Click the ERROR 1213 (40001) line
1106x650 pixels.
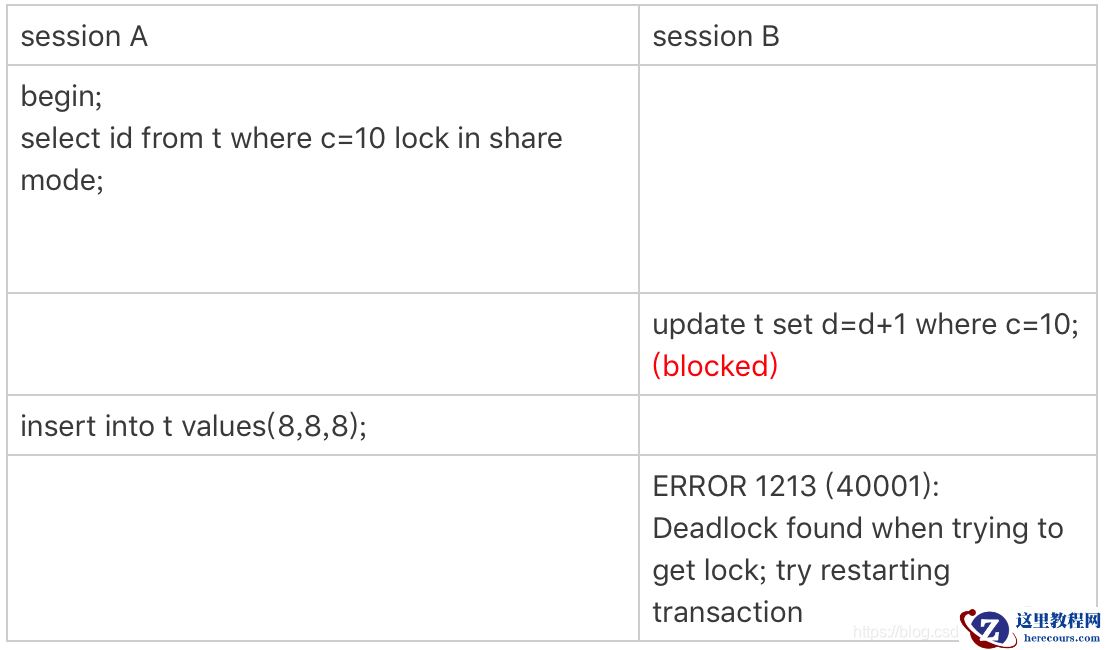(x=796, y=486)
